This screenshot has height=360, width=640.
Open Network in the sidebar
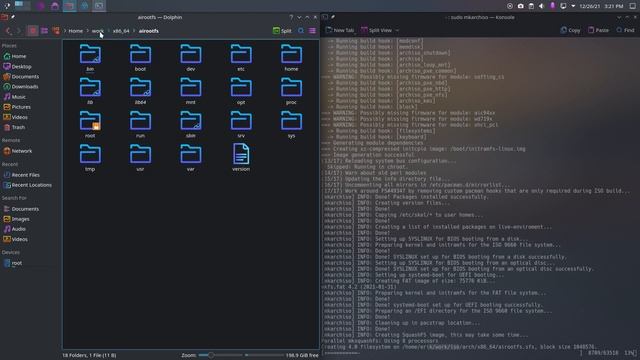tap(18, 151)
